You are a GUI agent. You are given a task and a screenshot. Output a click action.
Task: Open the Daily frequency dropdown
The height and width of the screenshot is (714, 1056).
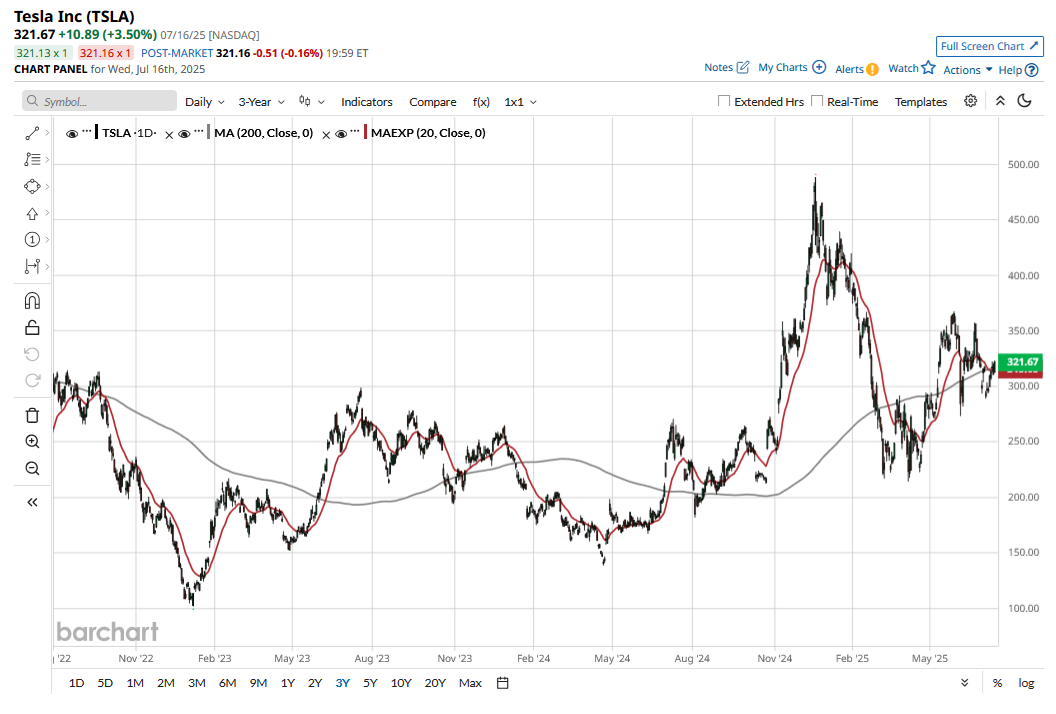pos(205,102)
